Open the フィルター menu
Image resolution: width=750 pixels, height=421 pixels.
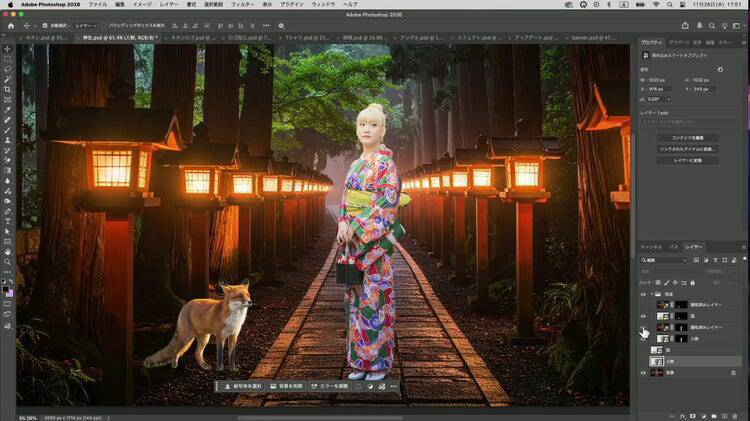(243, 4)
